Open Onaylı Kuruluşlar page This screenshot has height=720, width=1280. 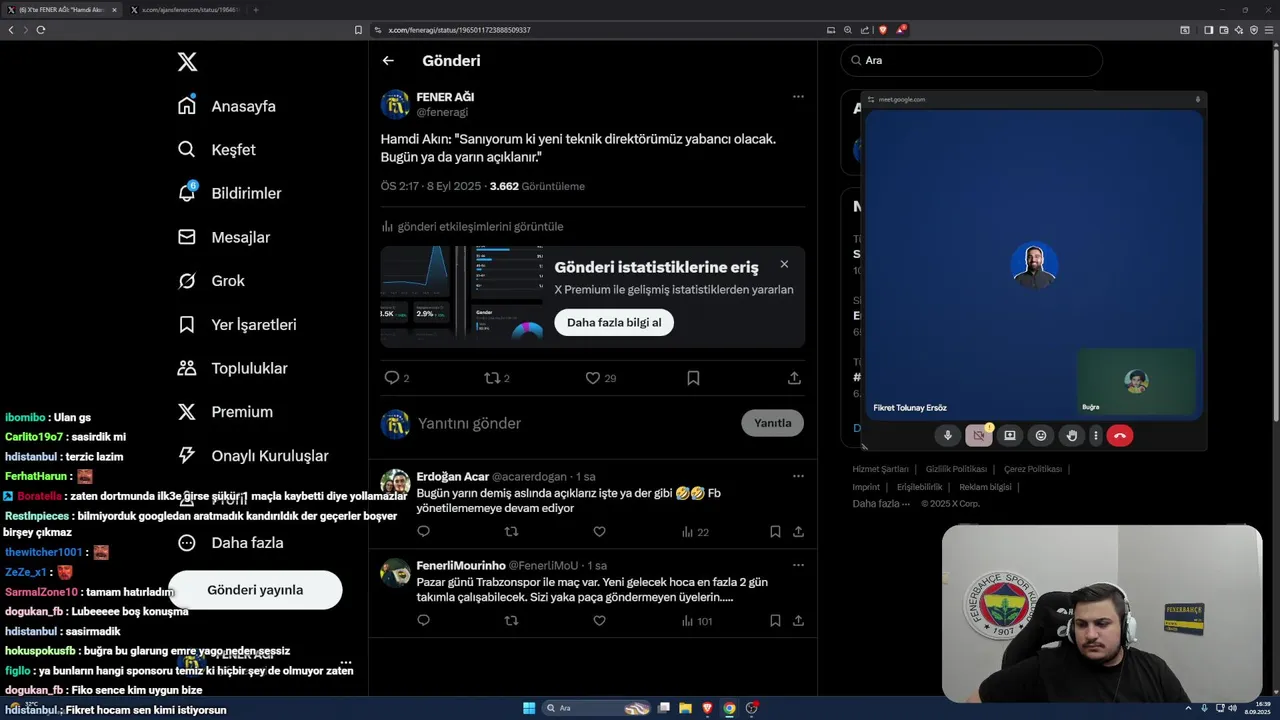pyautogui.click(x=252, y=456)
